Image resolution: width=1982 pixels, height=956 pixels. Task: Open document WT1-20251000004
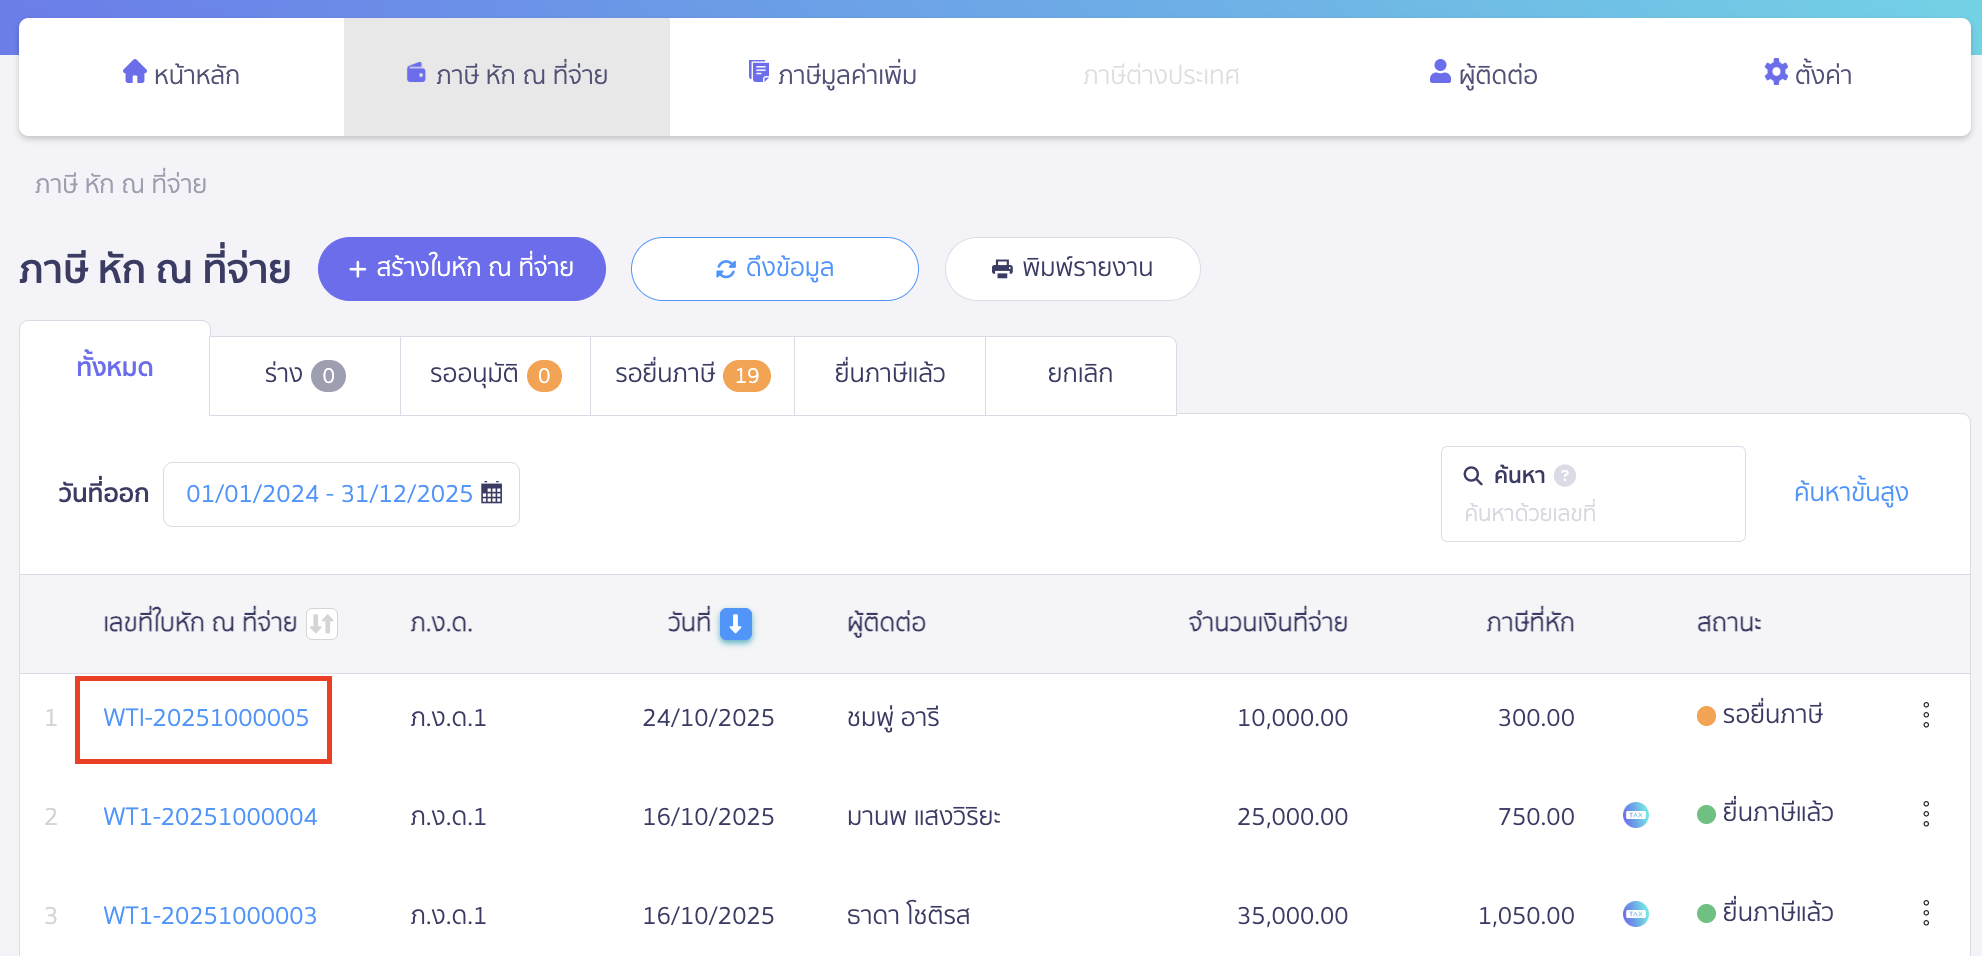coord(211,815)
